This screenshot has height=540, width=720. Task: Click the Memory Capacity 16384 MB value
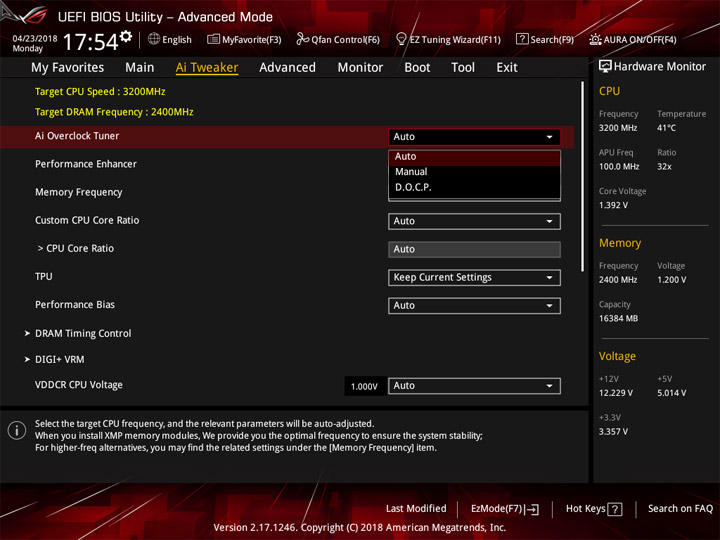(x=618, y=318)
